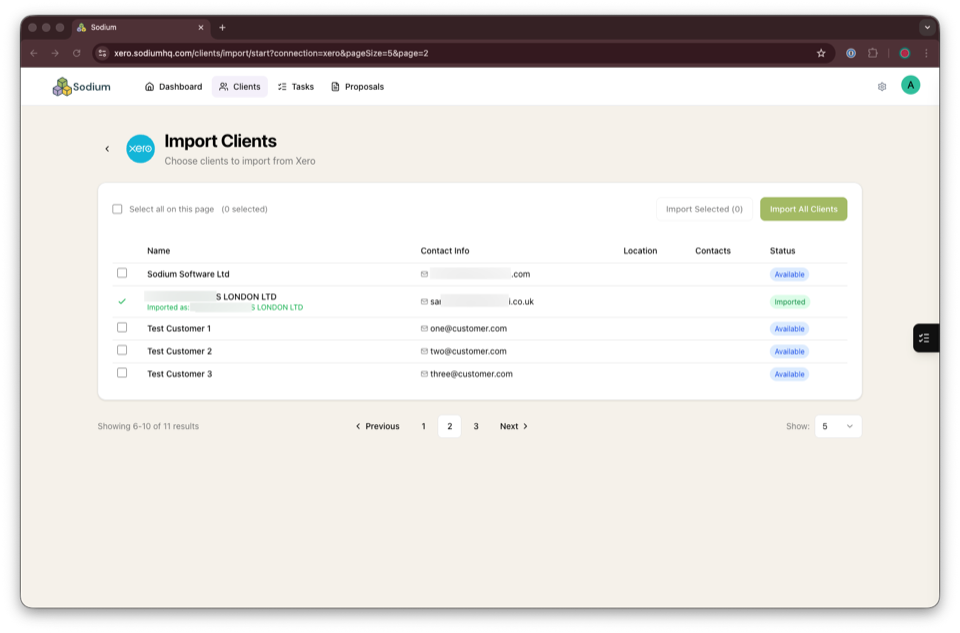The width and height of the screenshot is (960, 633).
Task: Select the green A avatar circle
Action: click(x=911, y=86)
